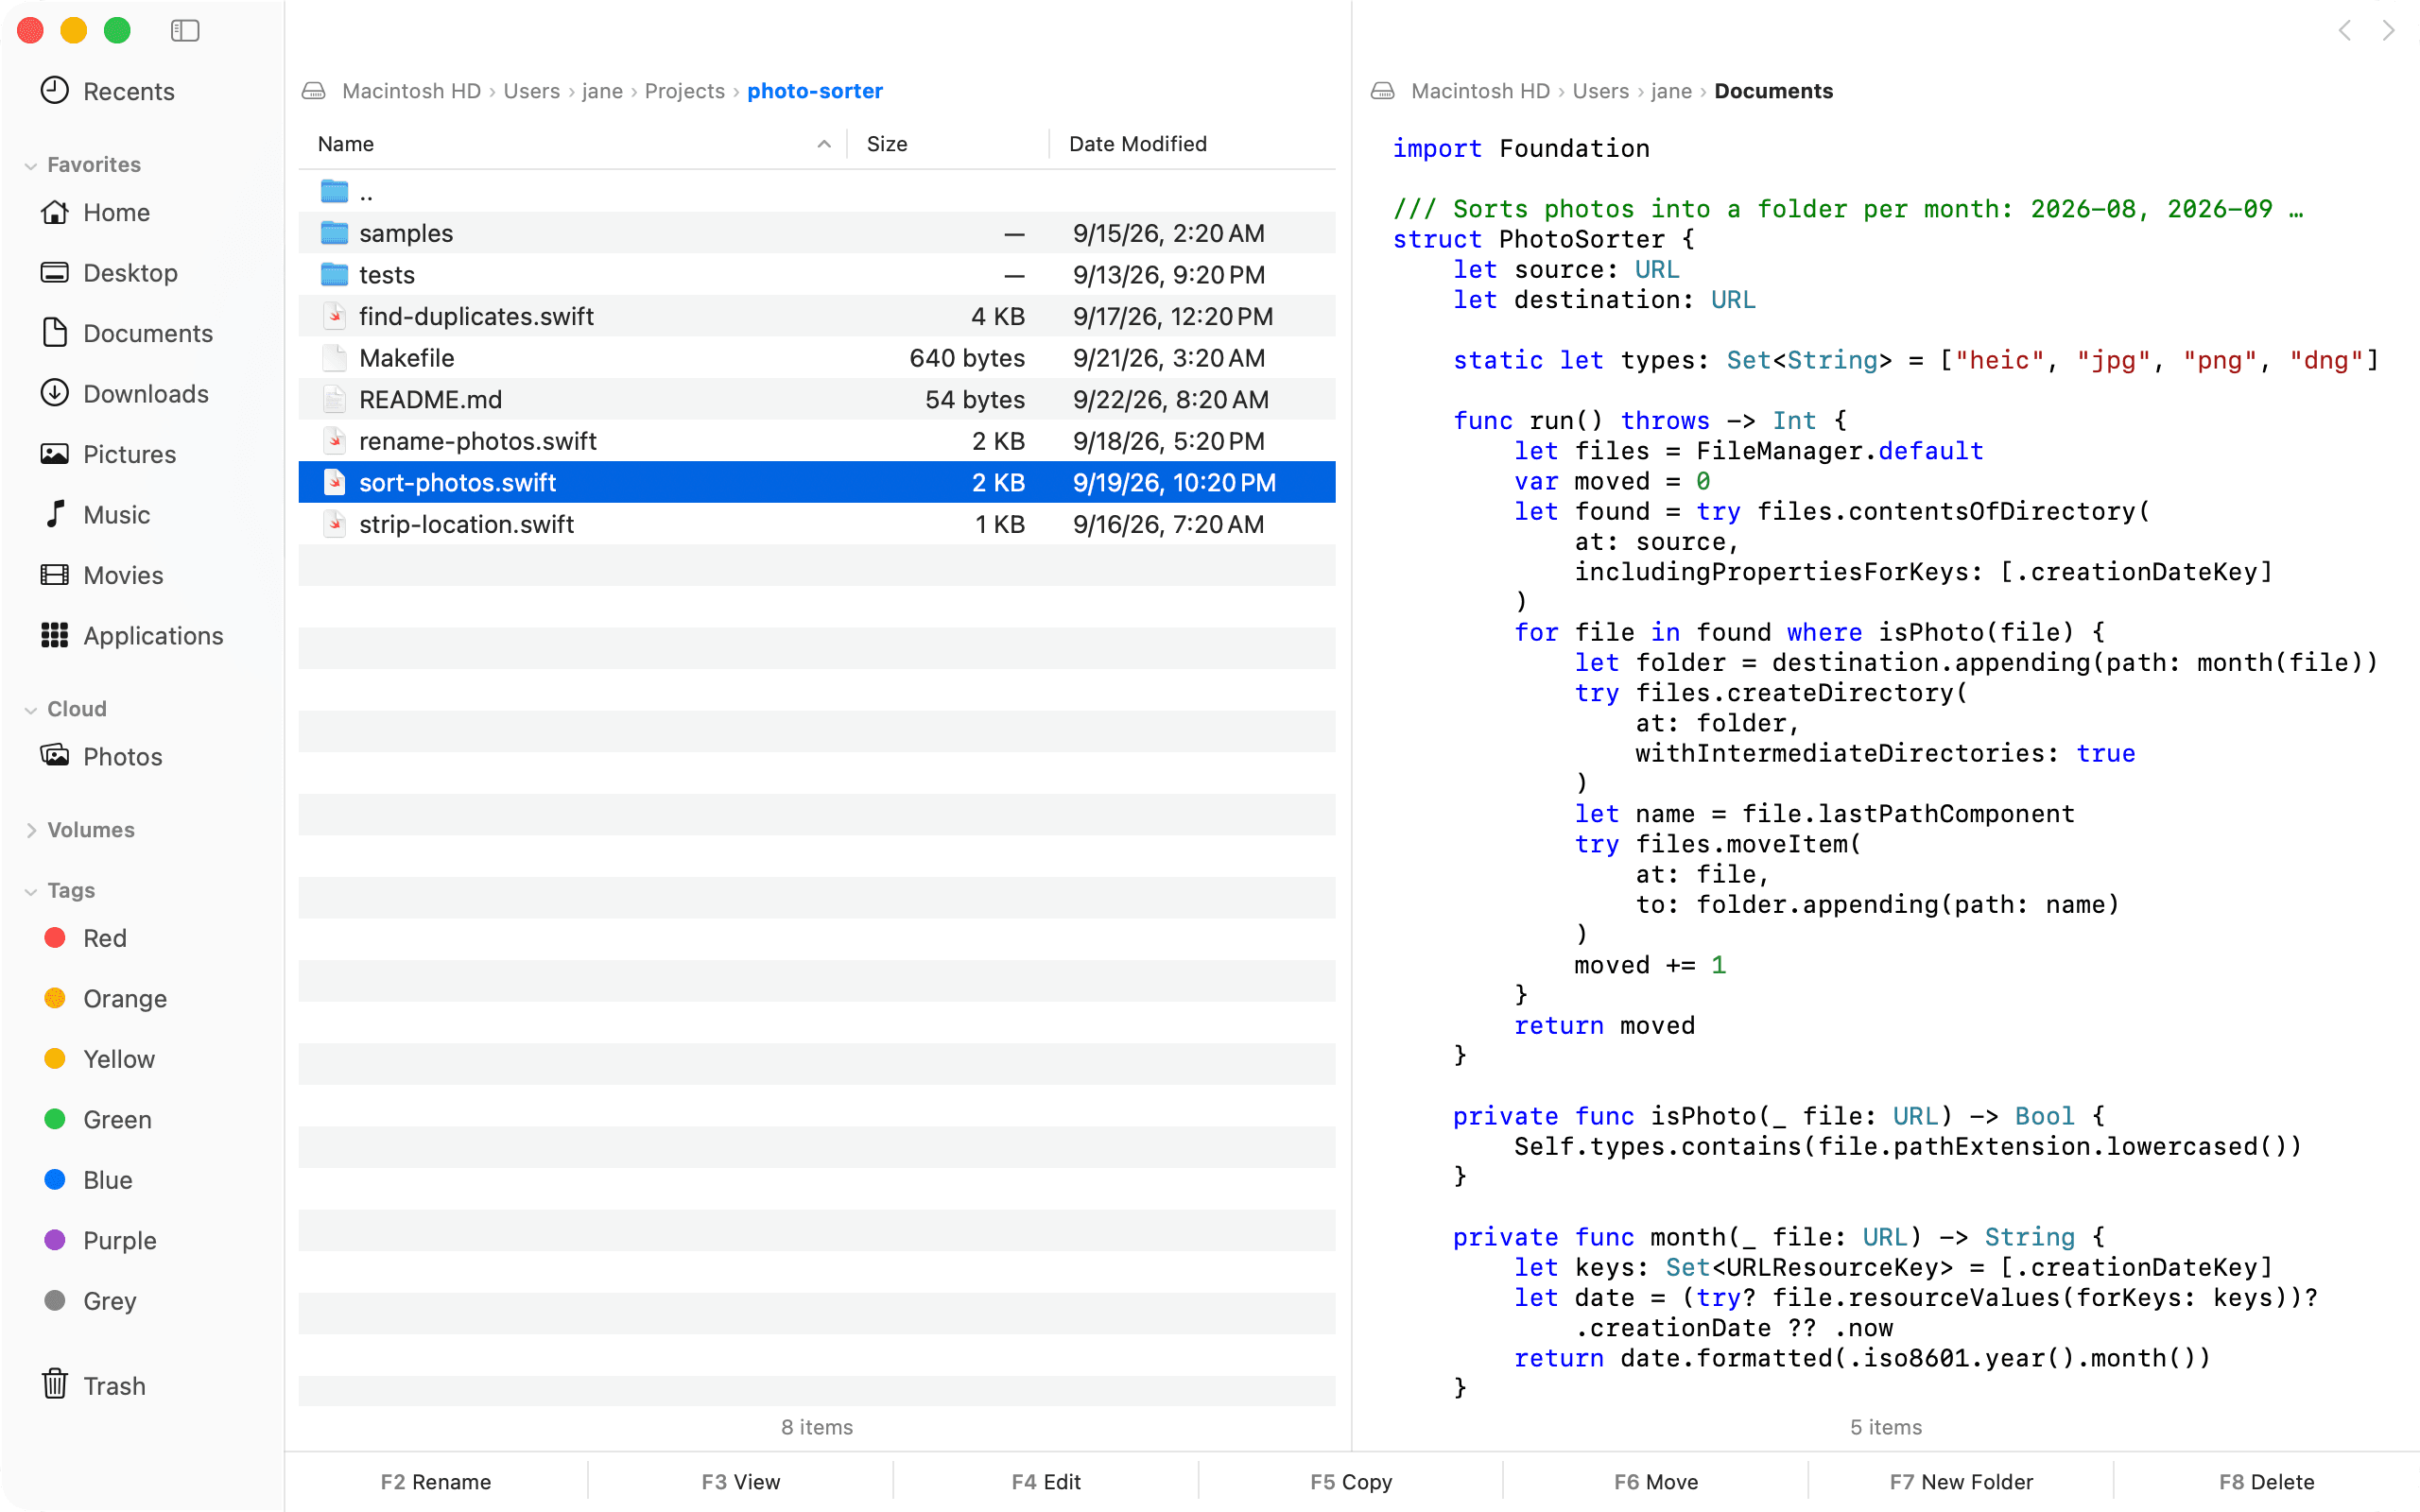Go back with the left chevron arrow
Viewport: 2420px width, 1512px height.
2345,31
